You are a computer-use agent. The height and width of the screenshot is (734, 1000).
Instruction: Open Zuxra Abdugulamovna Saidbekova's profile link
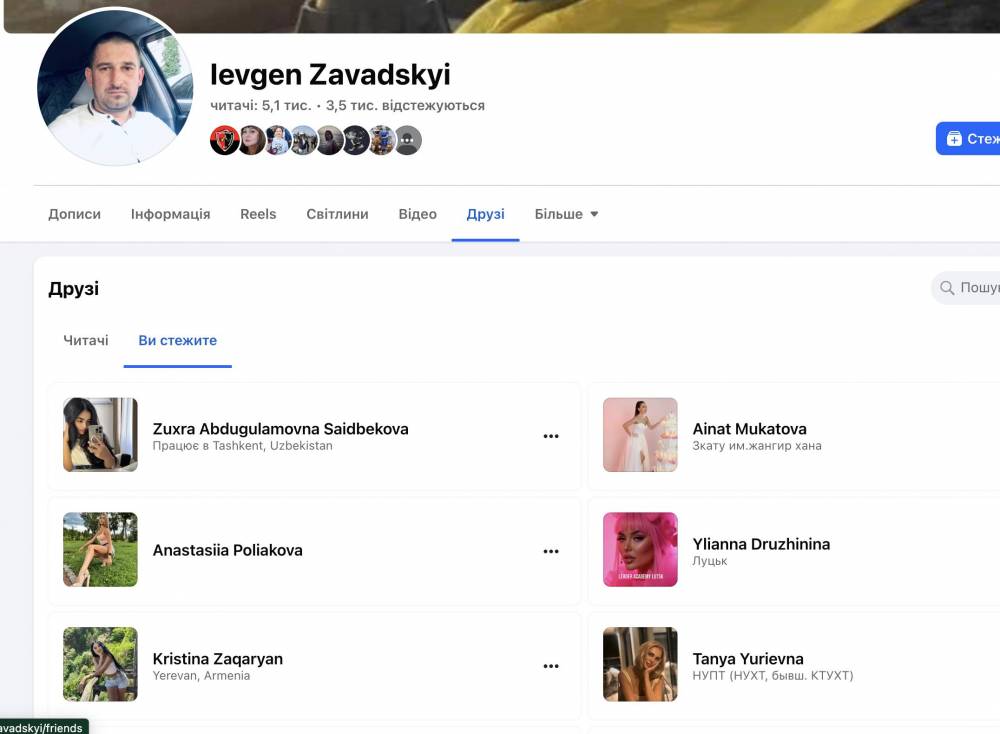point(281,429)
